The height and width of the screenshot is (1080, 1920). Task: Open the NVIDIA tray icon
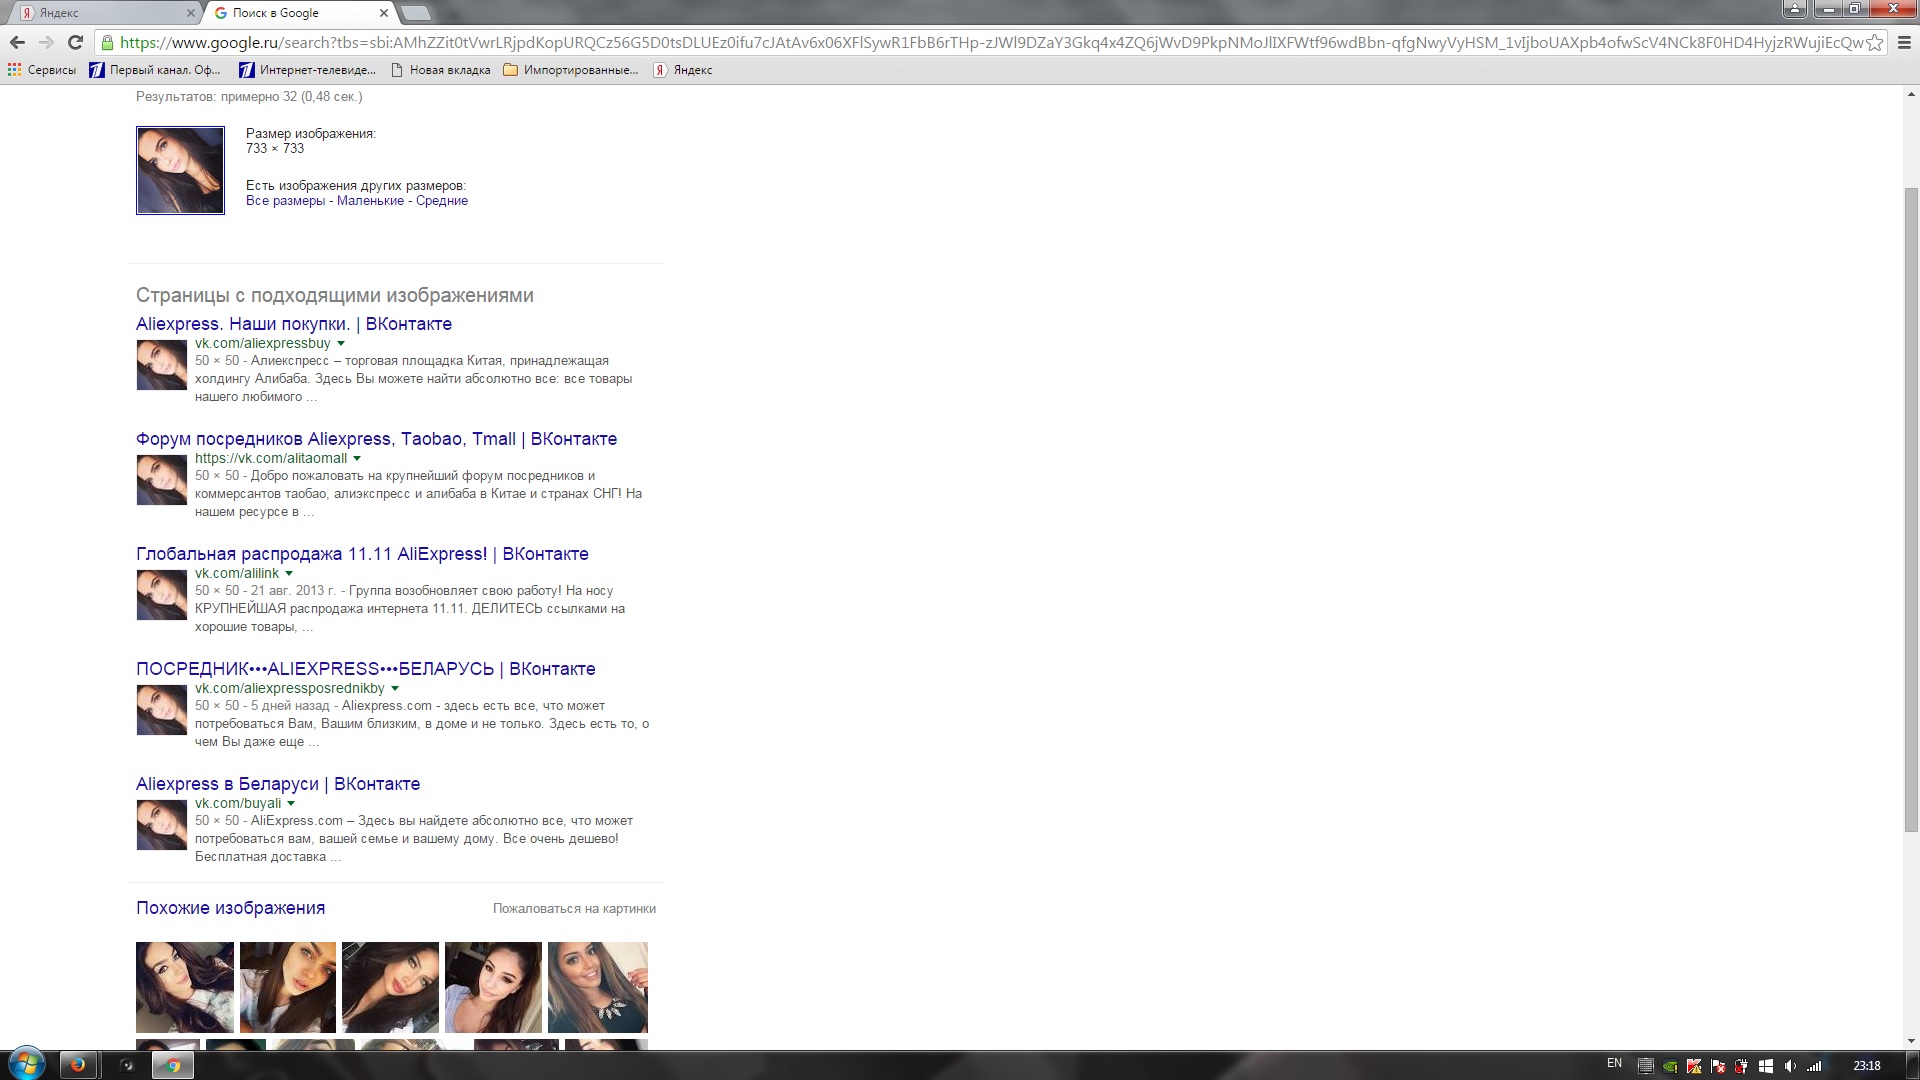pos(1670,1066)
